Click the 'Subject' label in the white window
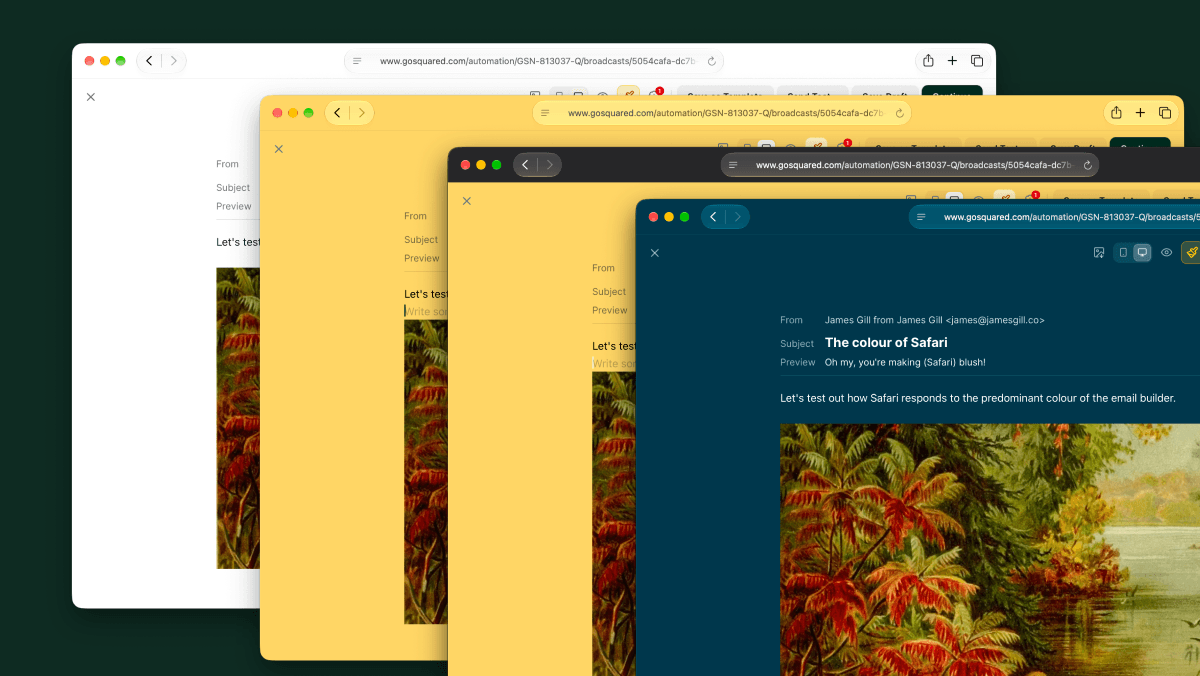The image size is (1200, 676). coord(233,188)
